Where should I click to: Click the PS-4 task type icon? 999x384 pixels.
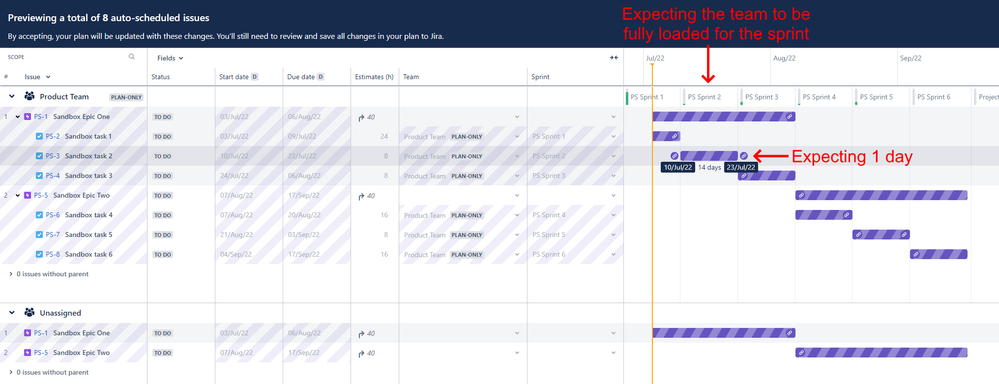40,176
